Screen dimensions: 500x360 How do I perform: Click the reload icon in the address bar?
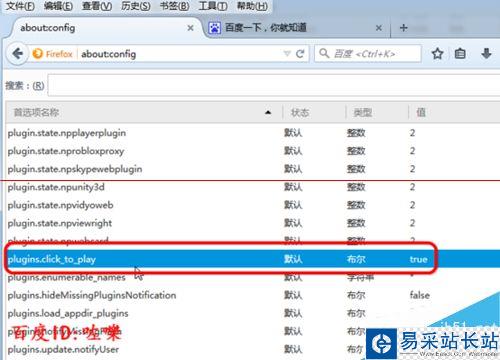pyautogui.click(x=300, y=54)
